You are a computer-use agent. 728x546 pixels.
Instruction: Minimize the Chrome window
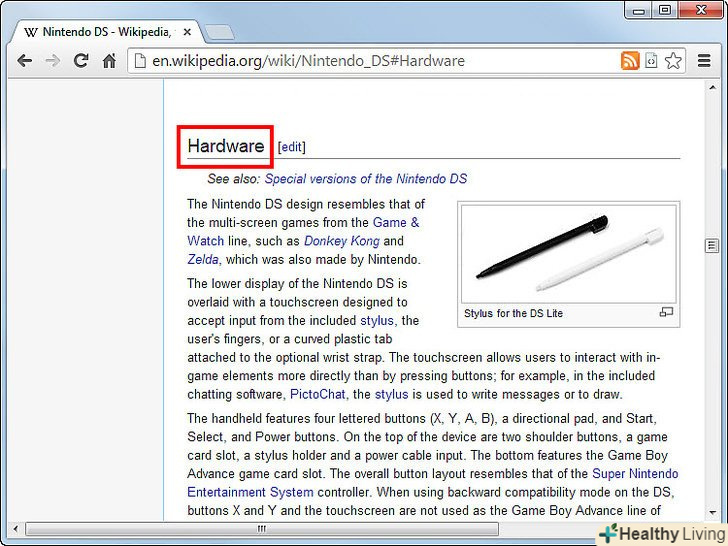click(x=638, y=10)
